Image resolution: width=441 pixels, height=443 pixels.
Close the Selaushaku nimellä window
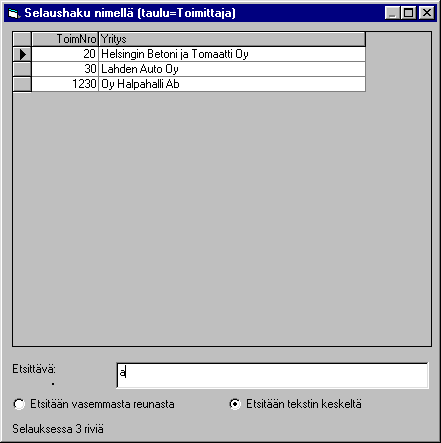(x=426, y=13)
